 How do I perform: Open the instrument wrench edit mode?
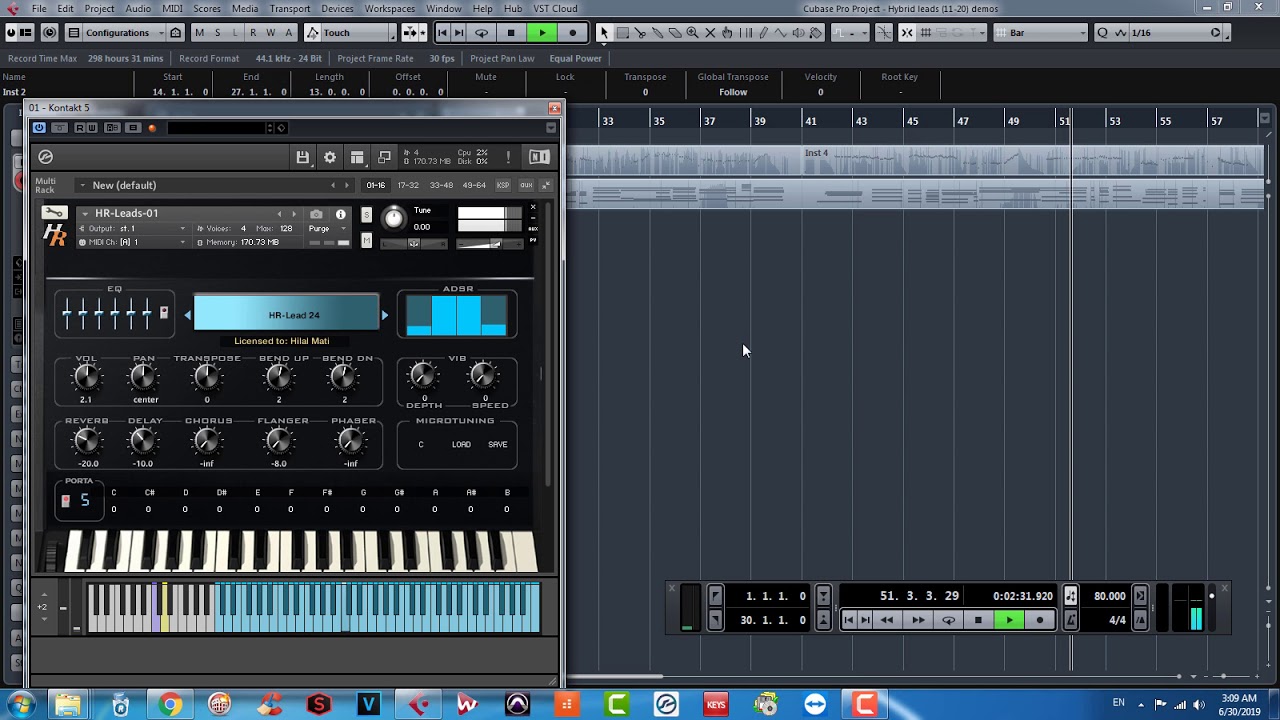tap(54, 213)
